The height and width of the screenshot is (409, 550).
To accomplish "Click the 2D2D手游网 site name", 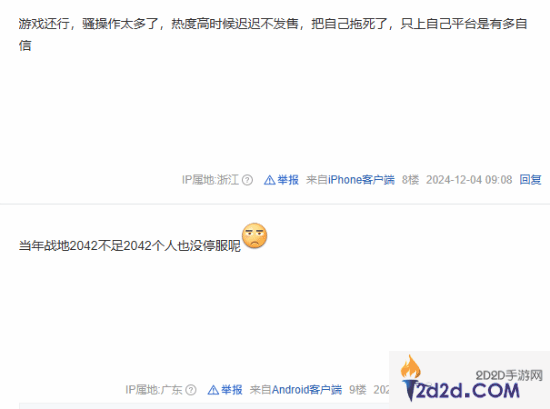I will click(509, 376).
